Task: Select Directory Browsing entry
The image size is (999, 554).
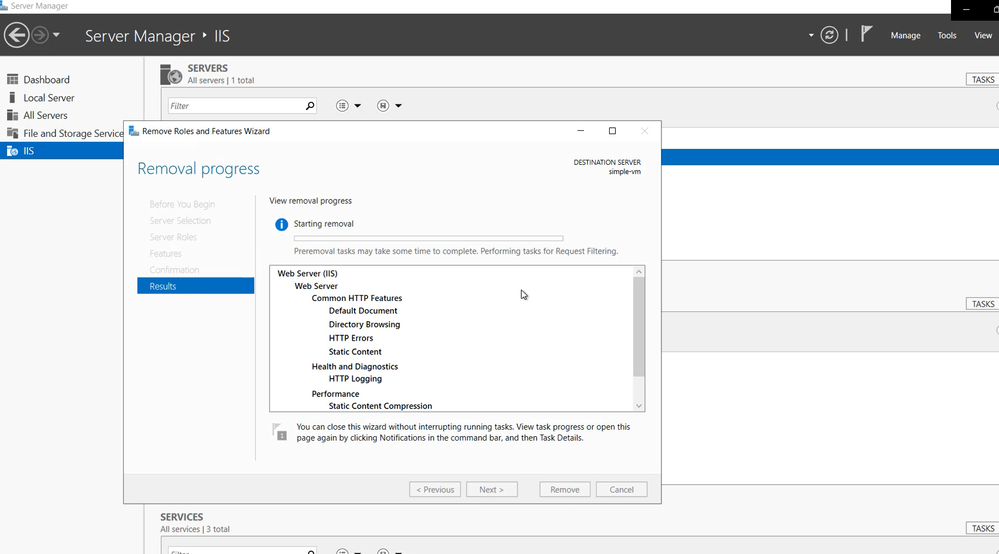Action: click(x=364, y=324)
